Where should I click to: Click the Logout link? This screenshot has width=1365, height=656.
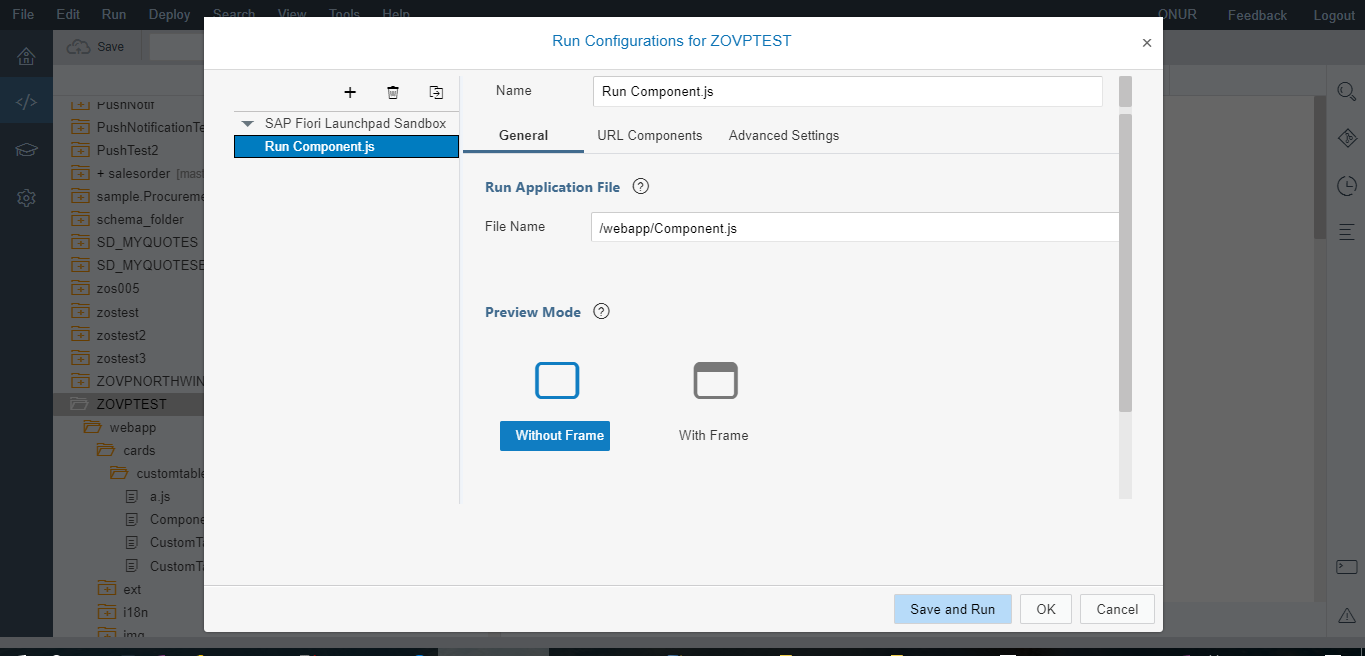tap(1334, 15)
